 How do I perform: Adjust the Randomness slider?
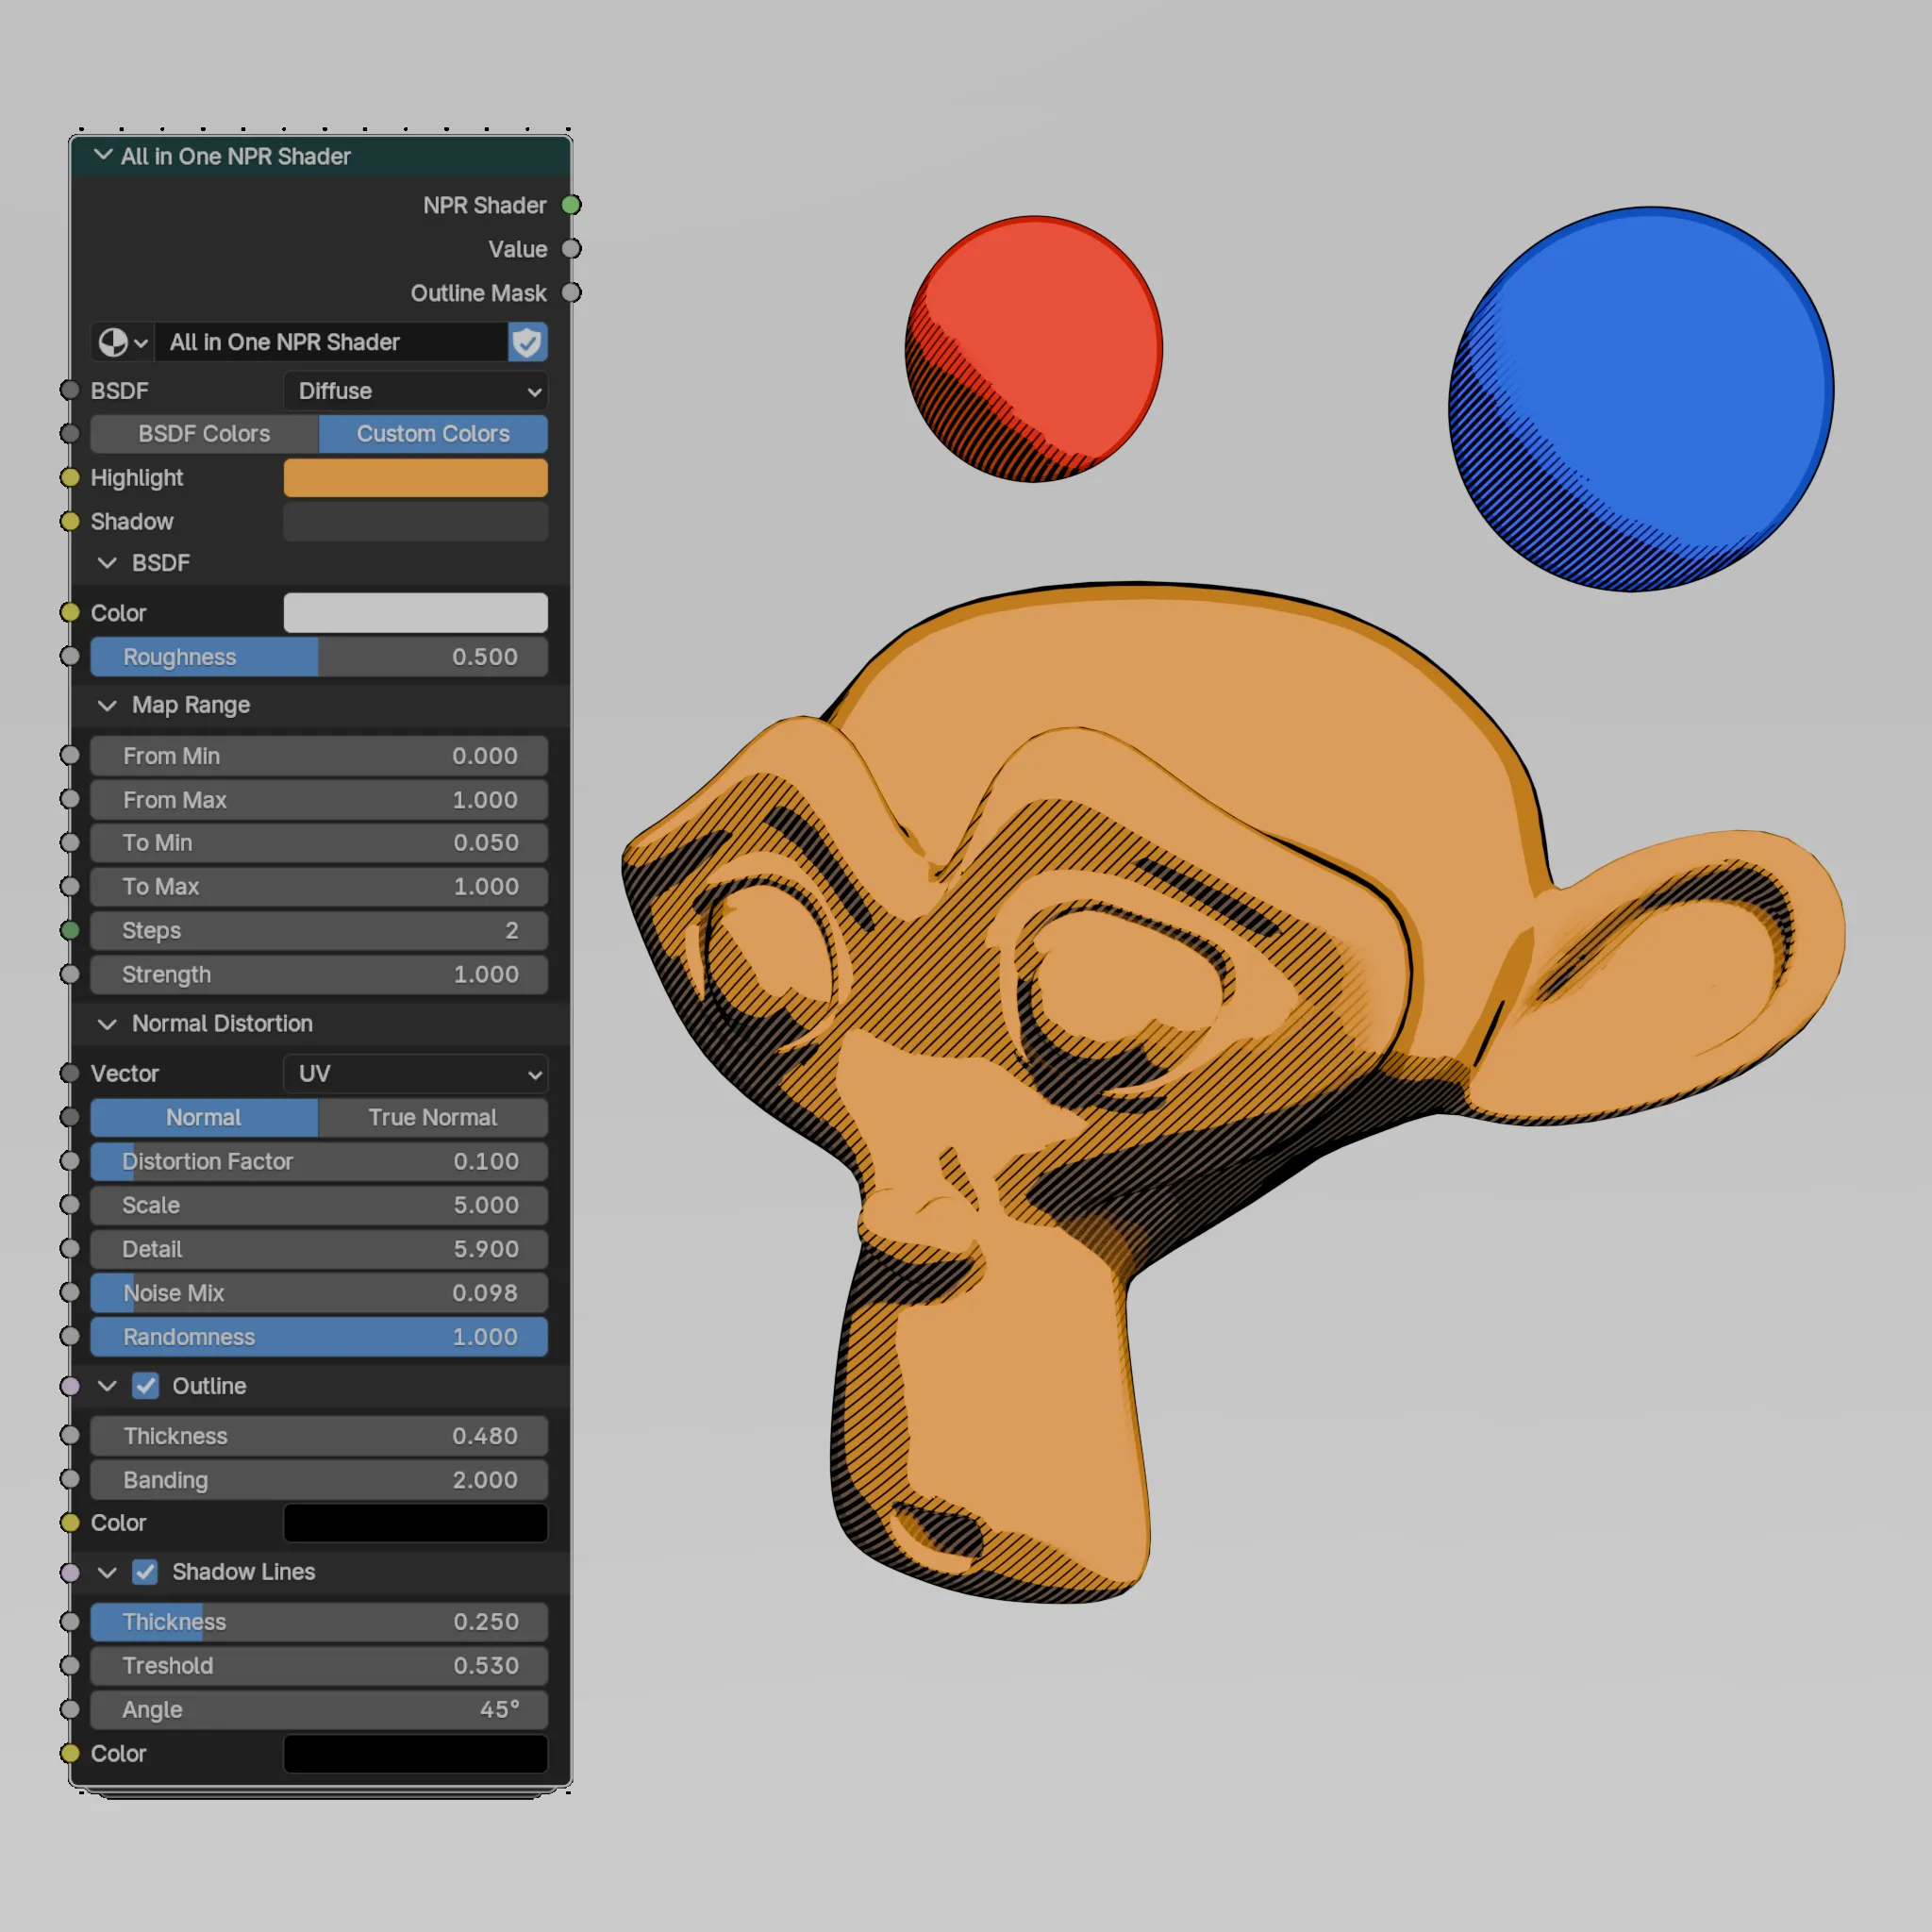click(x=319, y=1338)
